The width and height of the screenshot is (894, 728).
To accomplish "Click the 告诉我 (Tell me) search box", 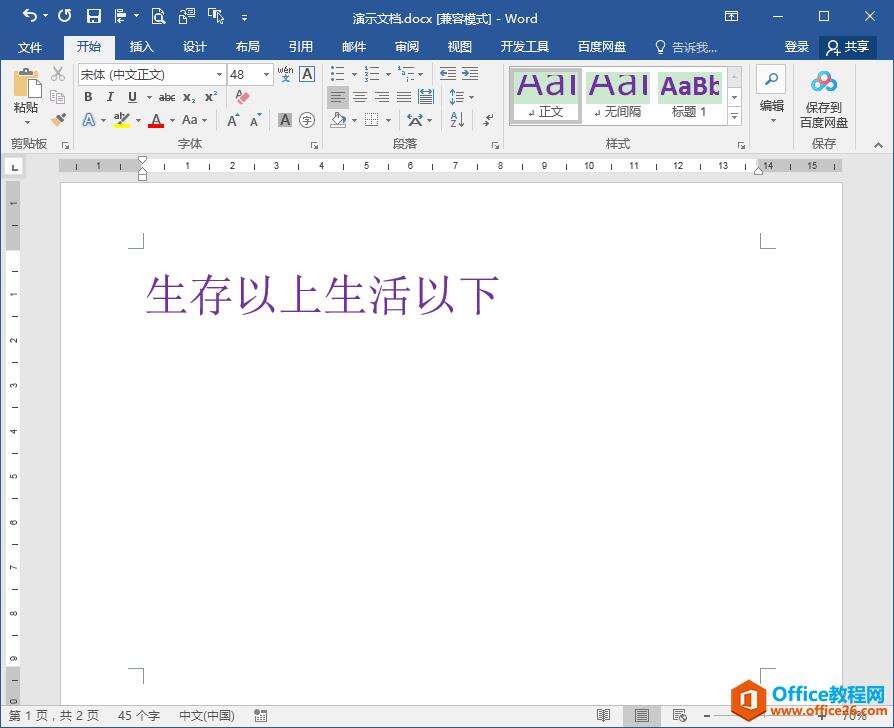I will point(686,47).
